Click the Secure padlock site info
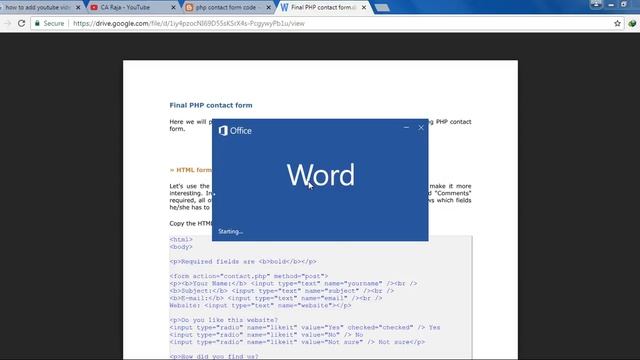Viewport: 640px width, 360px height. click(x=49, y=23)
